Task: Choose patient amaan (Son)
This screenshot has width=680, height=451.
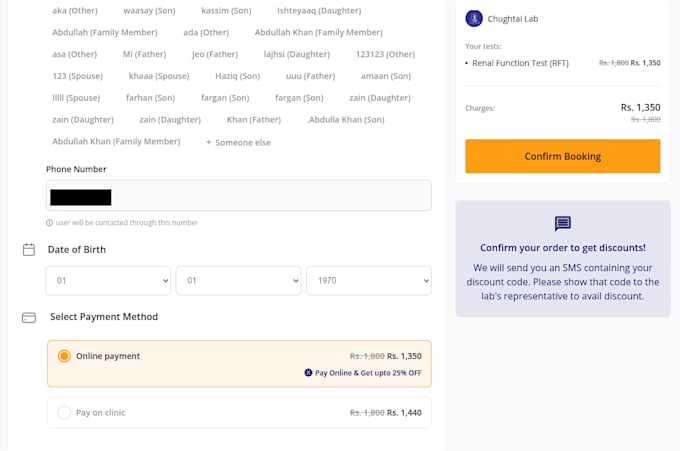Action: coord(386,76)
